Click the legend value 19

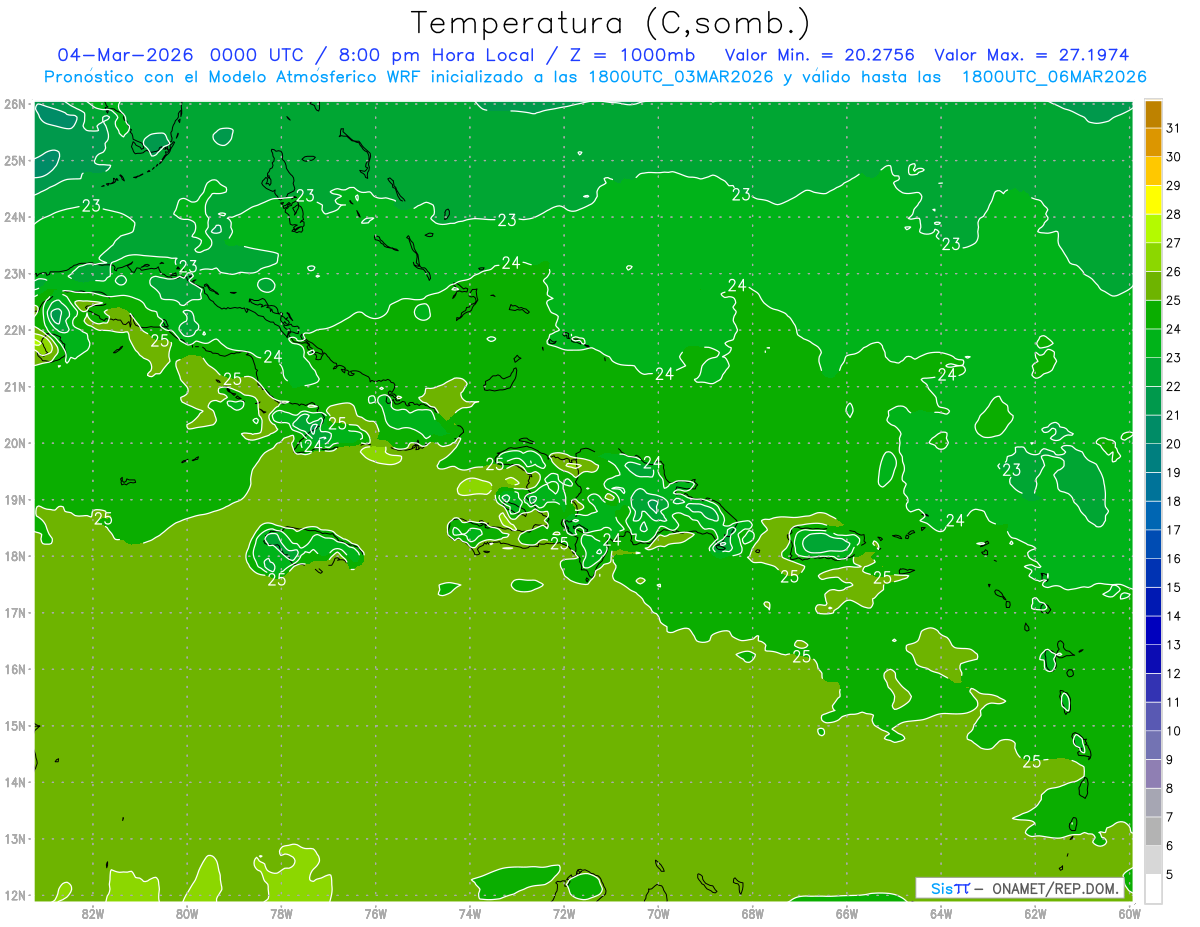(1173, 473)
